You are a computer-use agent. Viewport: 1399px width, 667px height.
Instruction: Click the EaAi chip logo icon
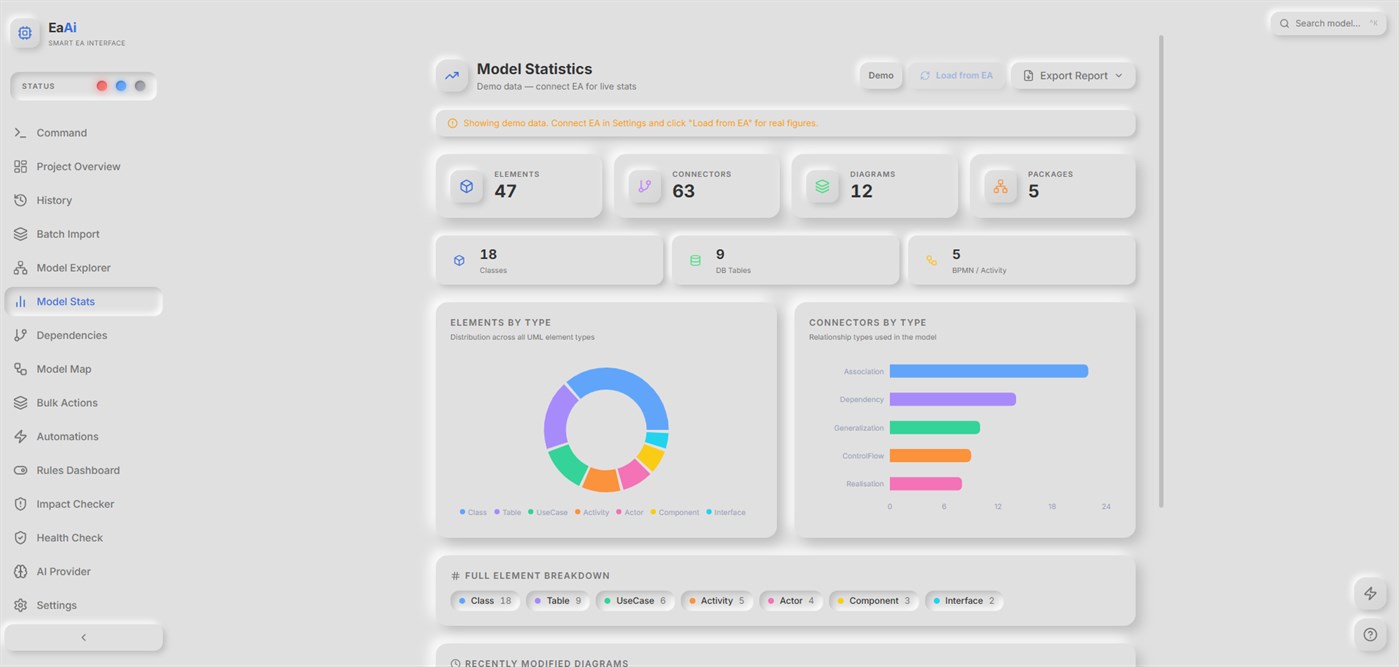(x=25, y=33)
